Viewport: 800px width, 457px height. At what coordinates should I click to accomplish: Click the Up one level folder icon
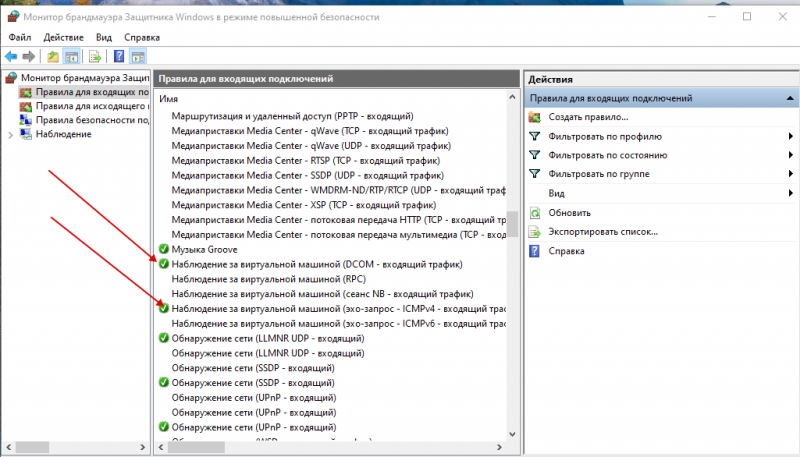click(54, 57)
